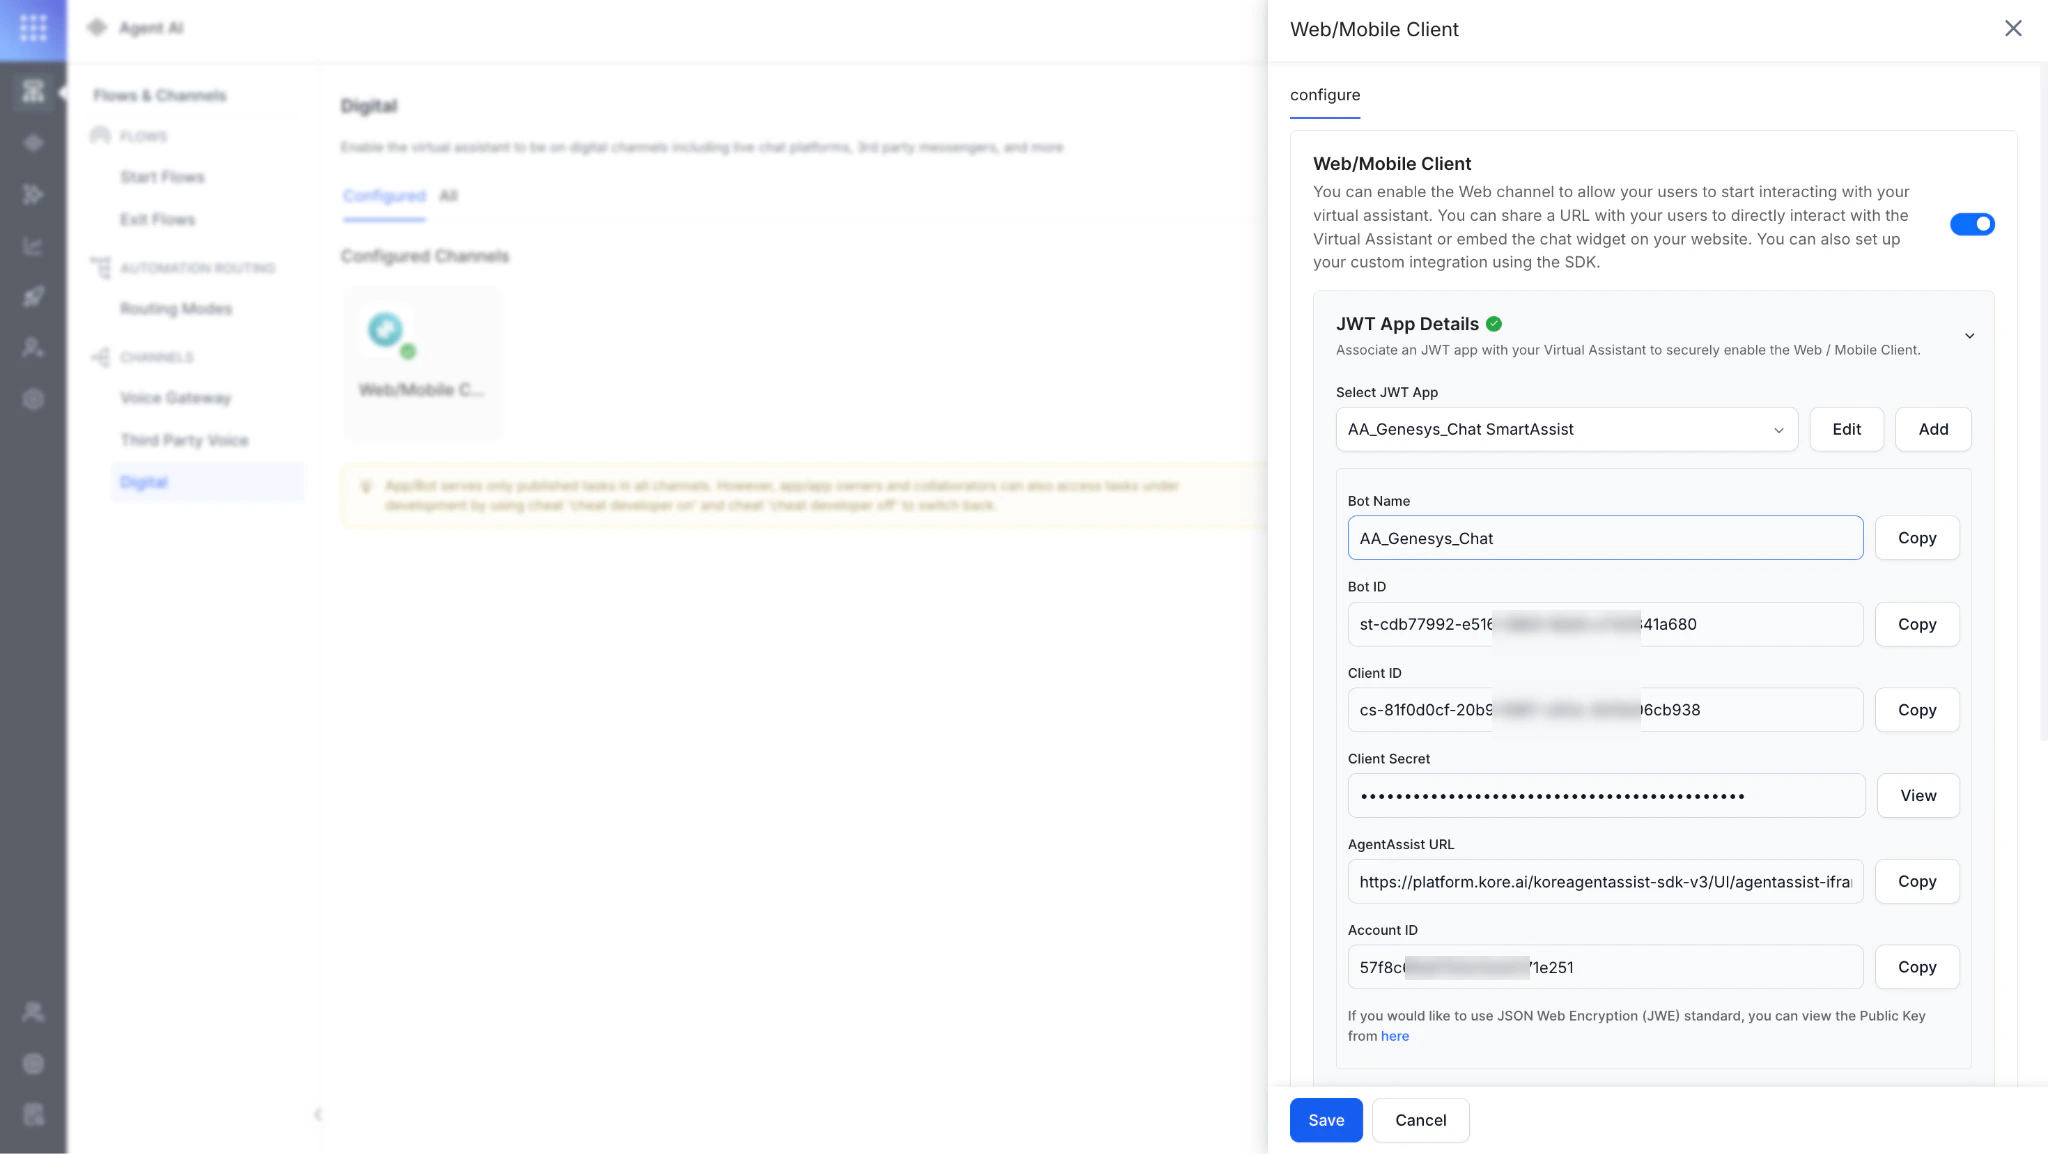Copy the Bot ID value
This screenshot has height=1154, width=2048.
1915,623
